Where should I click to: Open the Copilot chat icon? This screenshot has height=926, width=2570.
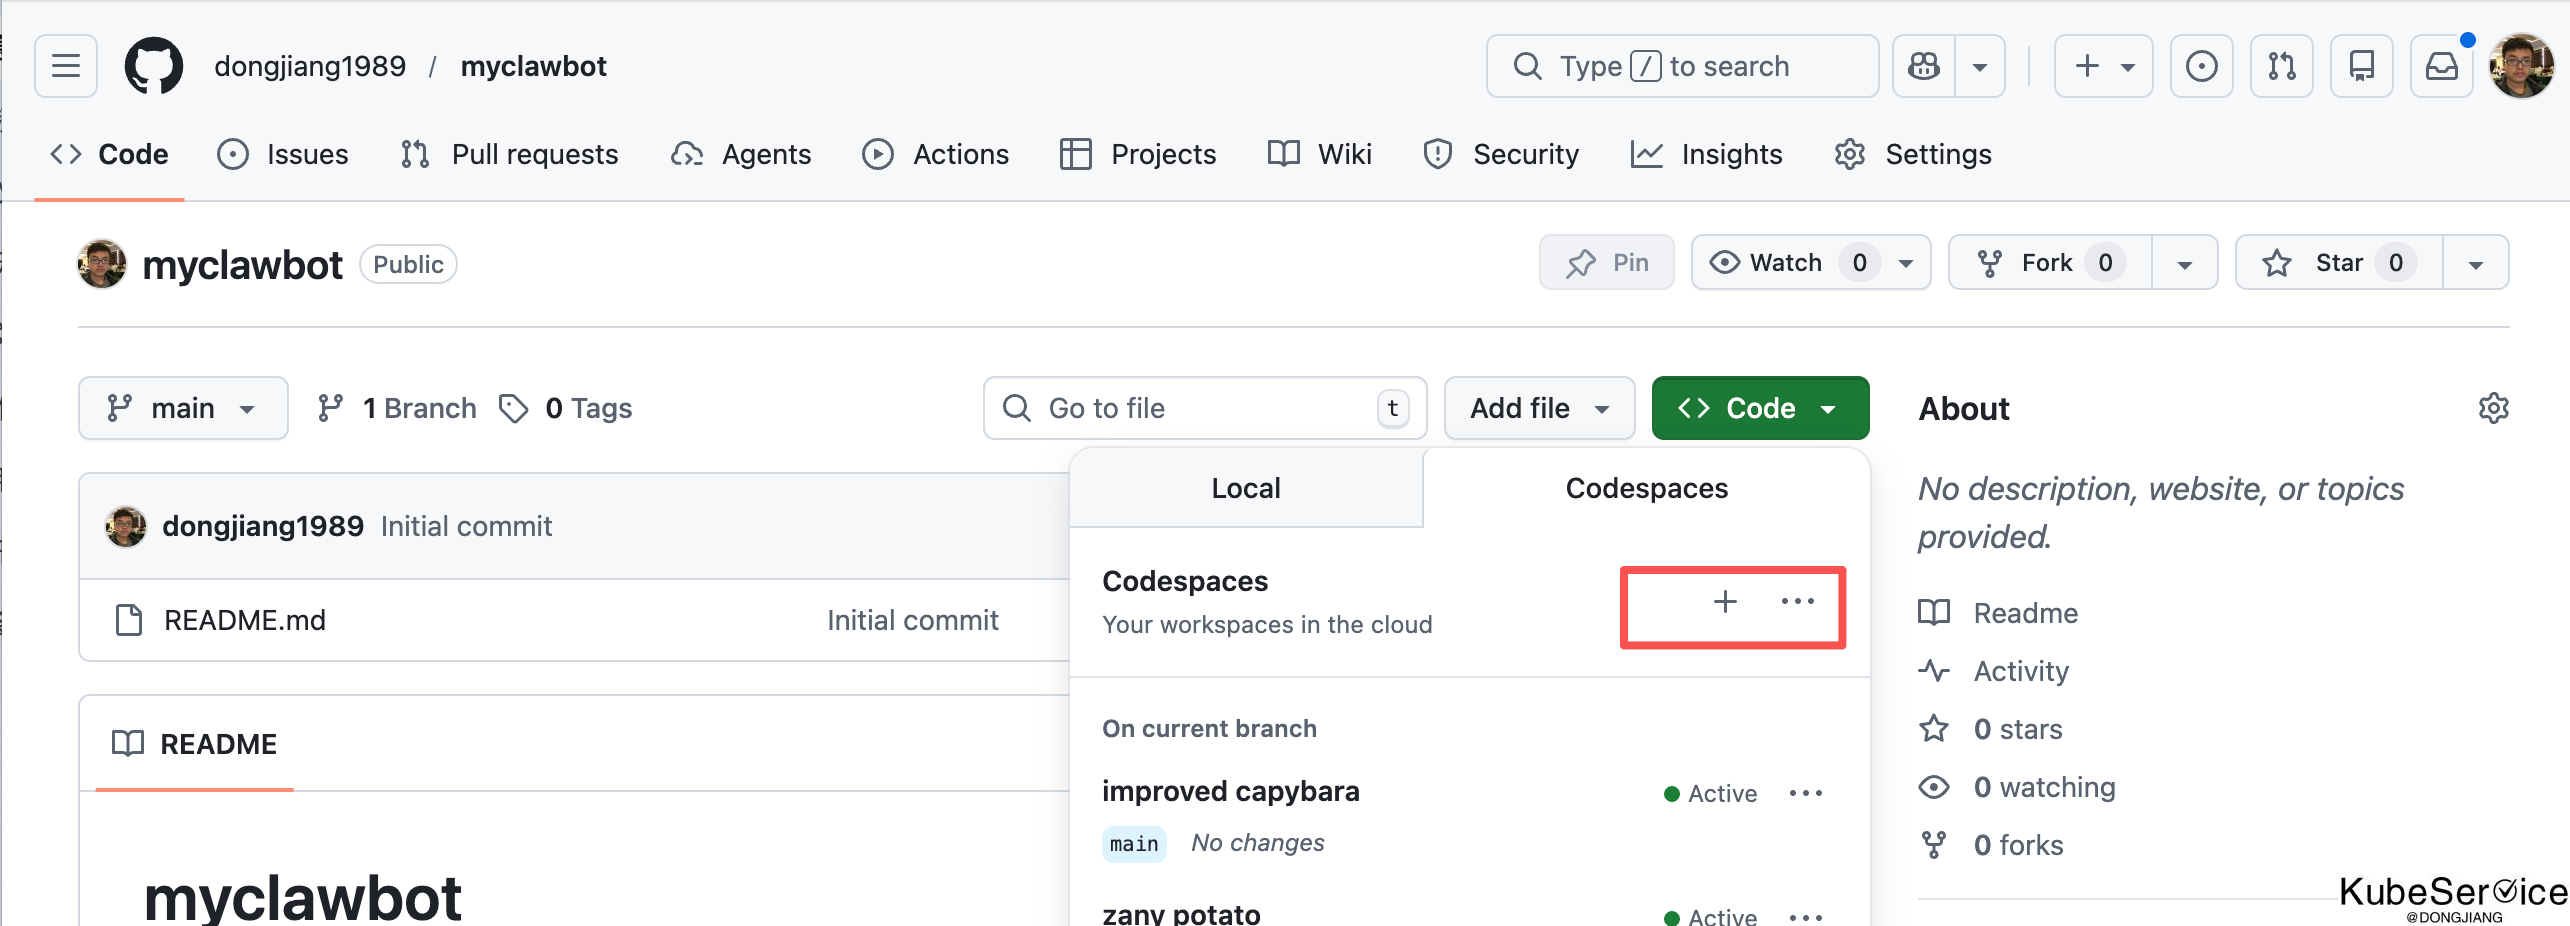1924,66
